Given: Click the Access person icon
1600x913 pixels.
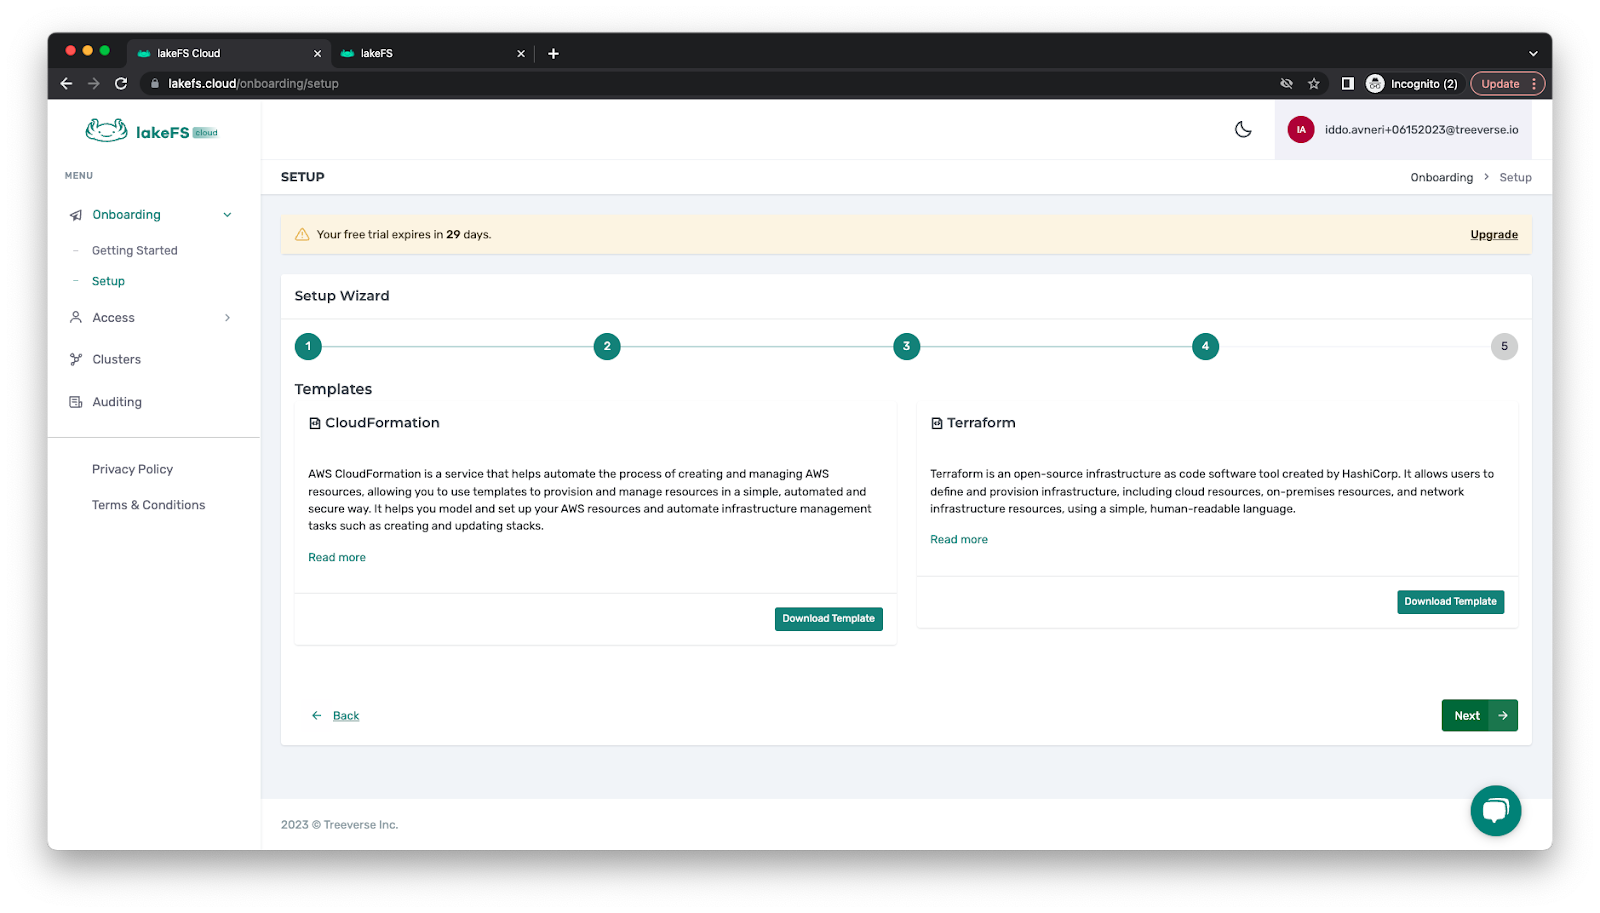Looking at the screenshot, I should pyautogui.click(x=76, y=317).
